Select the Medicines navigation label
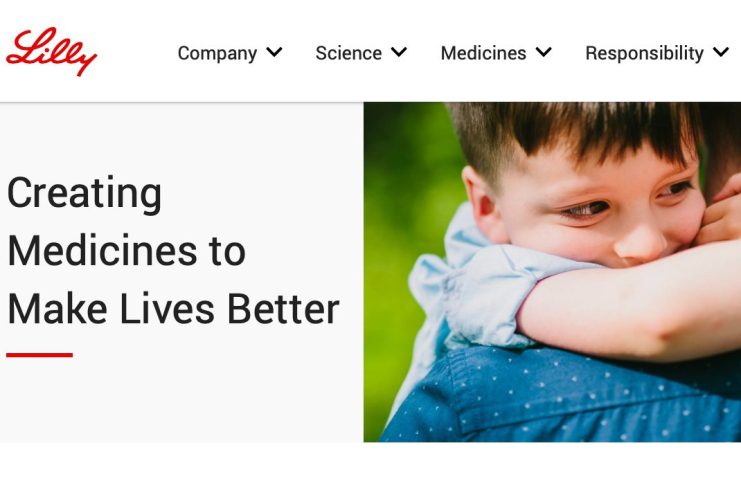This screenshot has height=486, width=741. click(483, 53)
